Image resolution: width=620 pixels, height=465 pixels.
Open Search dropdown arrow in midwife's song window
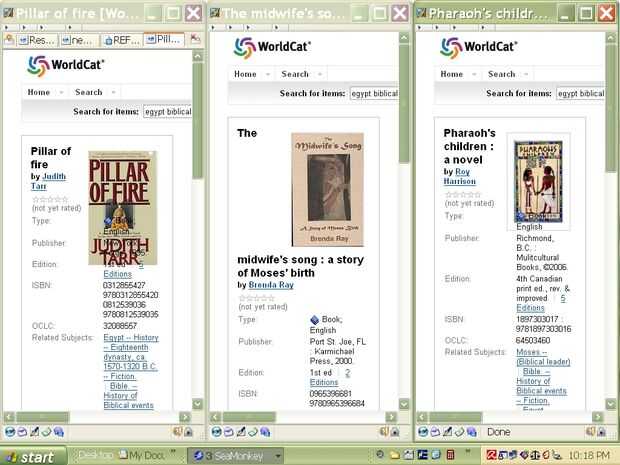point(320,74)
